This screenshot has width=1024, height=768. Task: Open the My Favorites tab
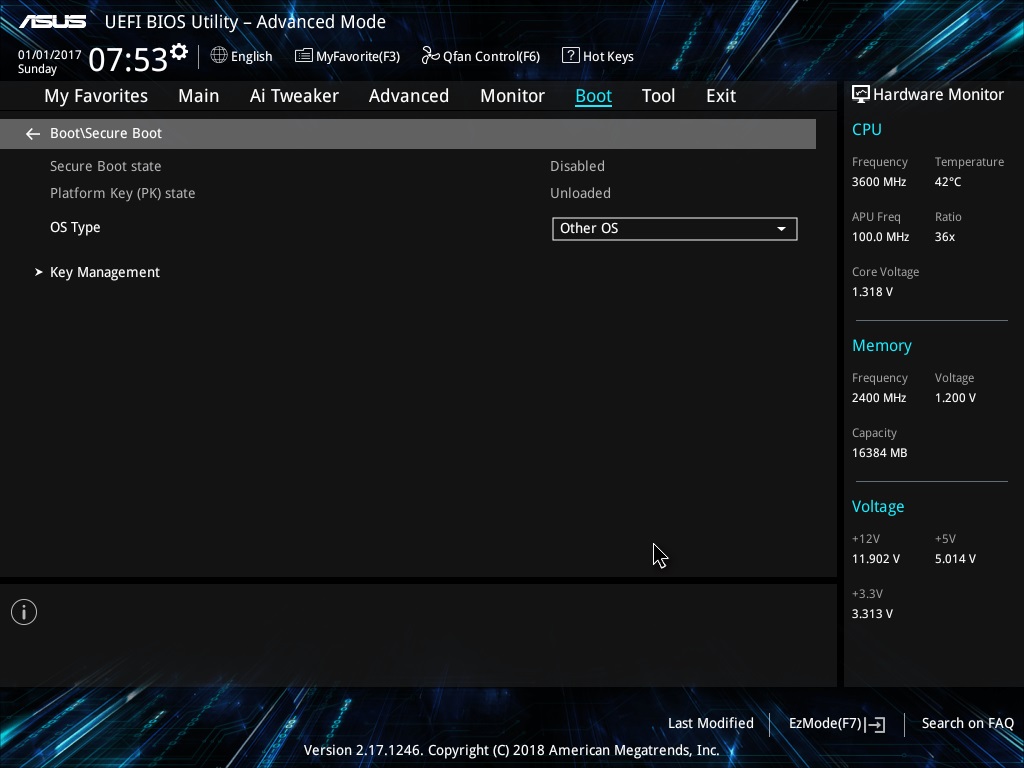[96, 96]
